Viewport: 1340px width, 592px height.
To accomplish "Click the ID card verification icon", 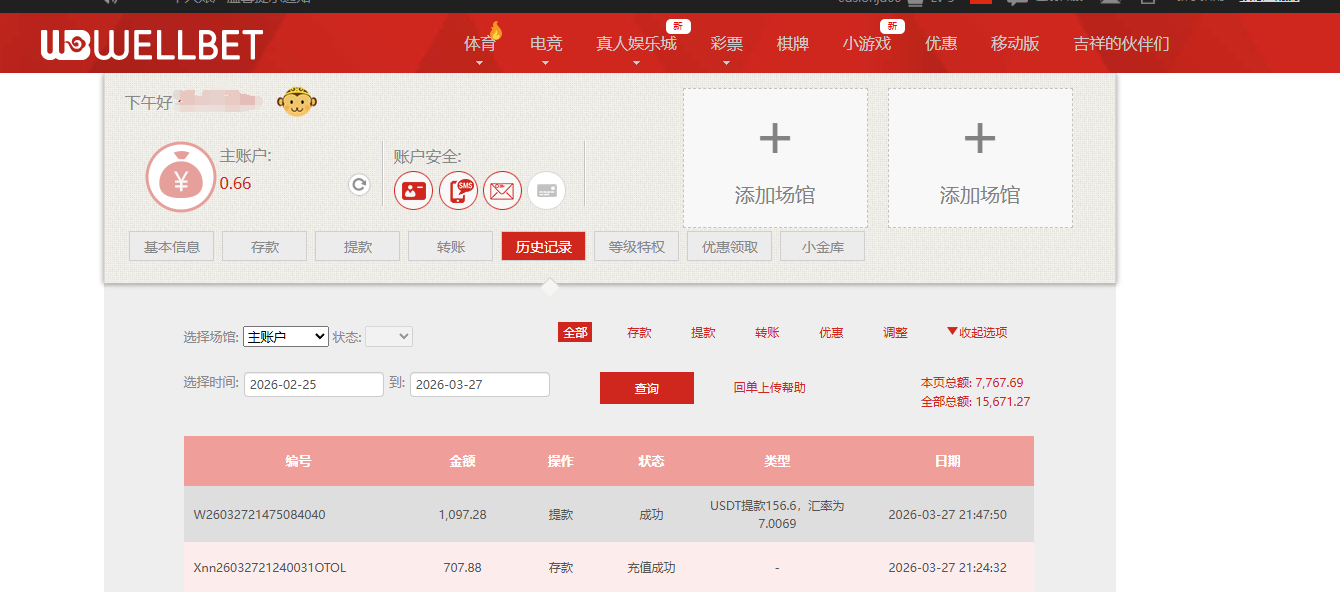I will pos(413,190).
